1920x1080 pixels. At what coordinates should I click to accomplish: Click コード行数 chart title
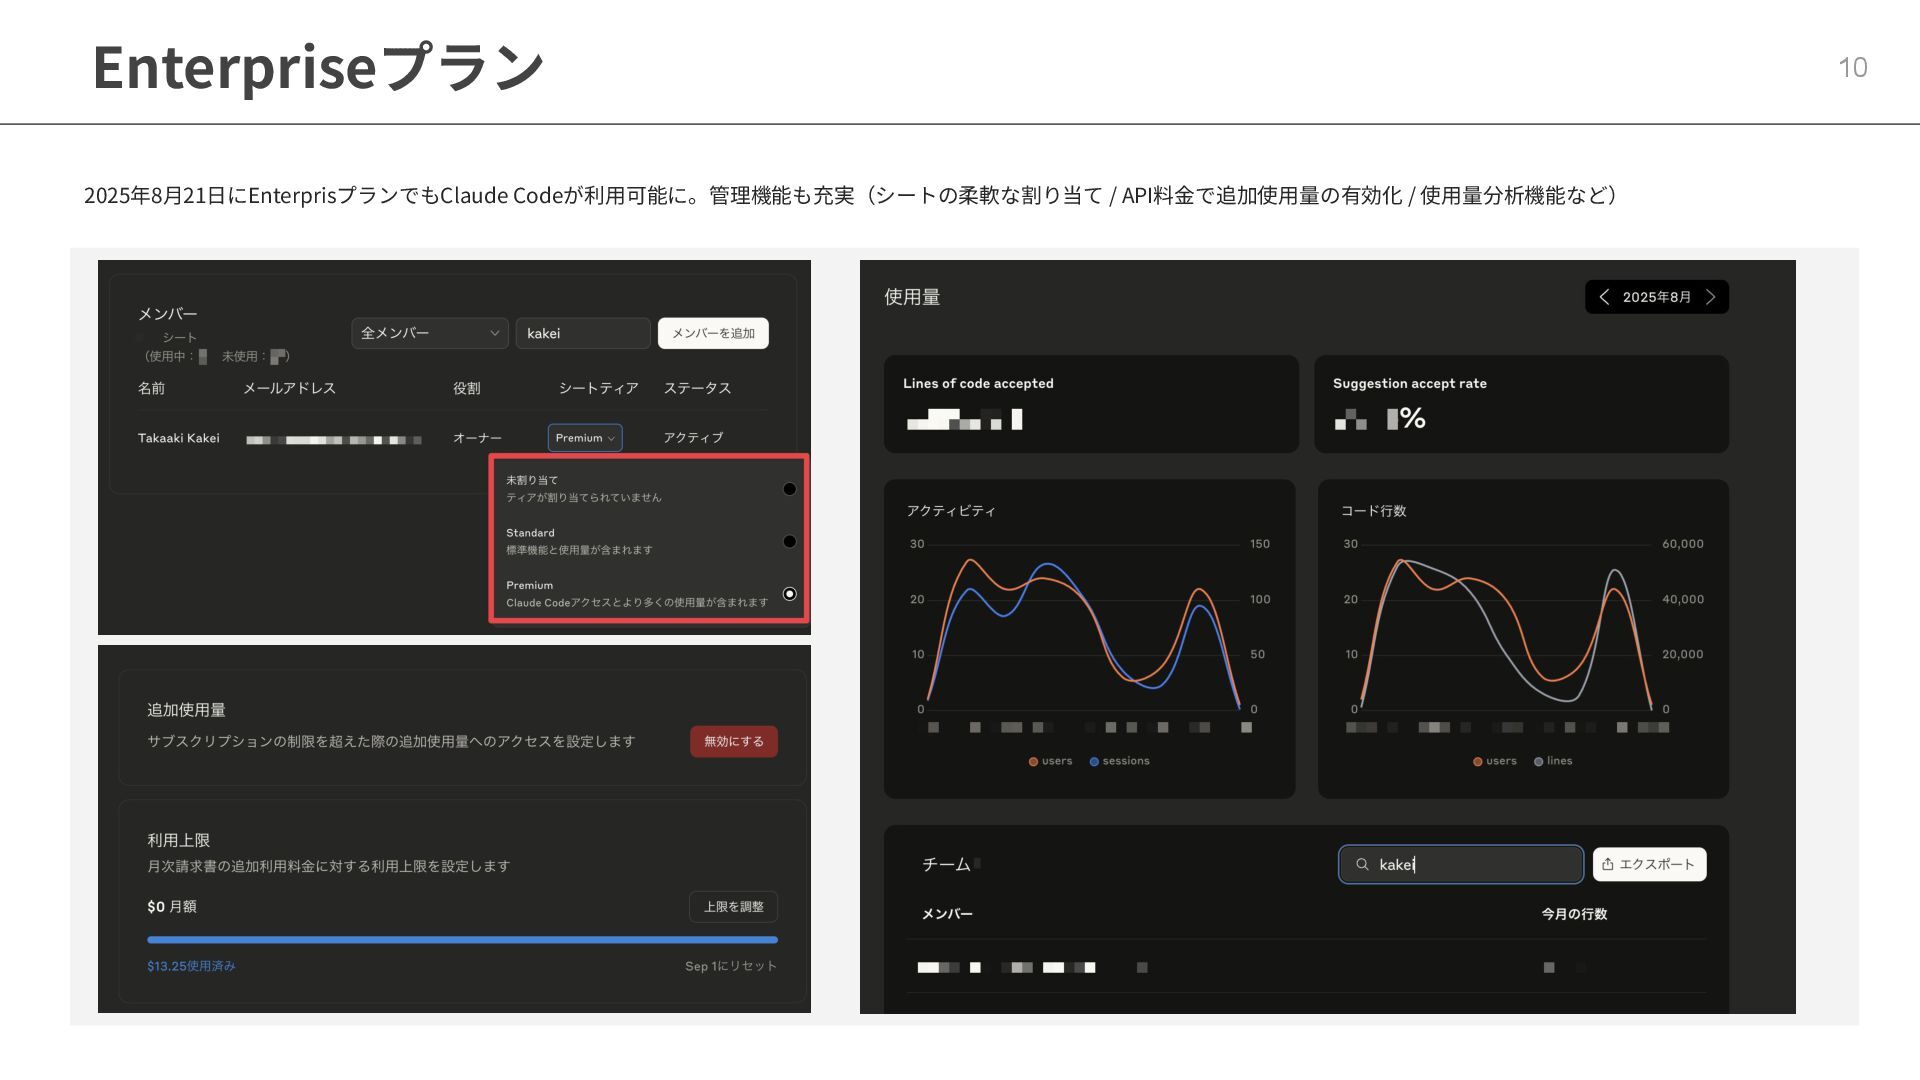1373,511
